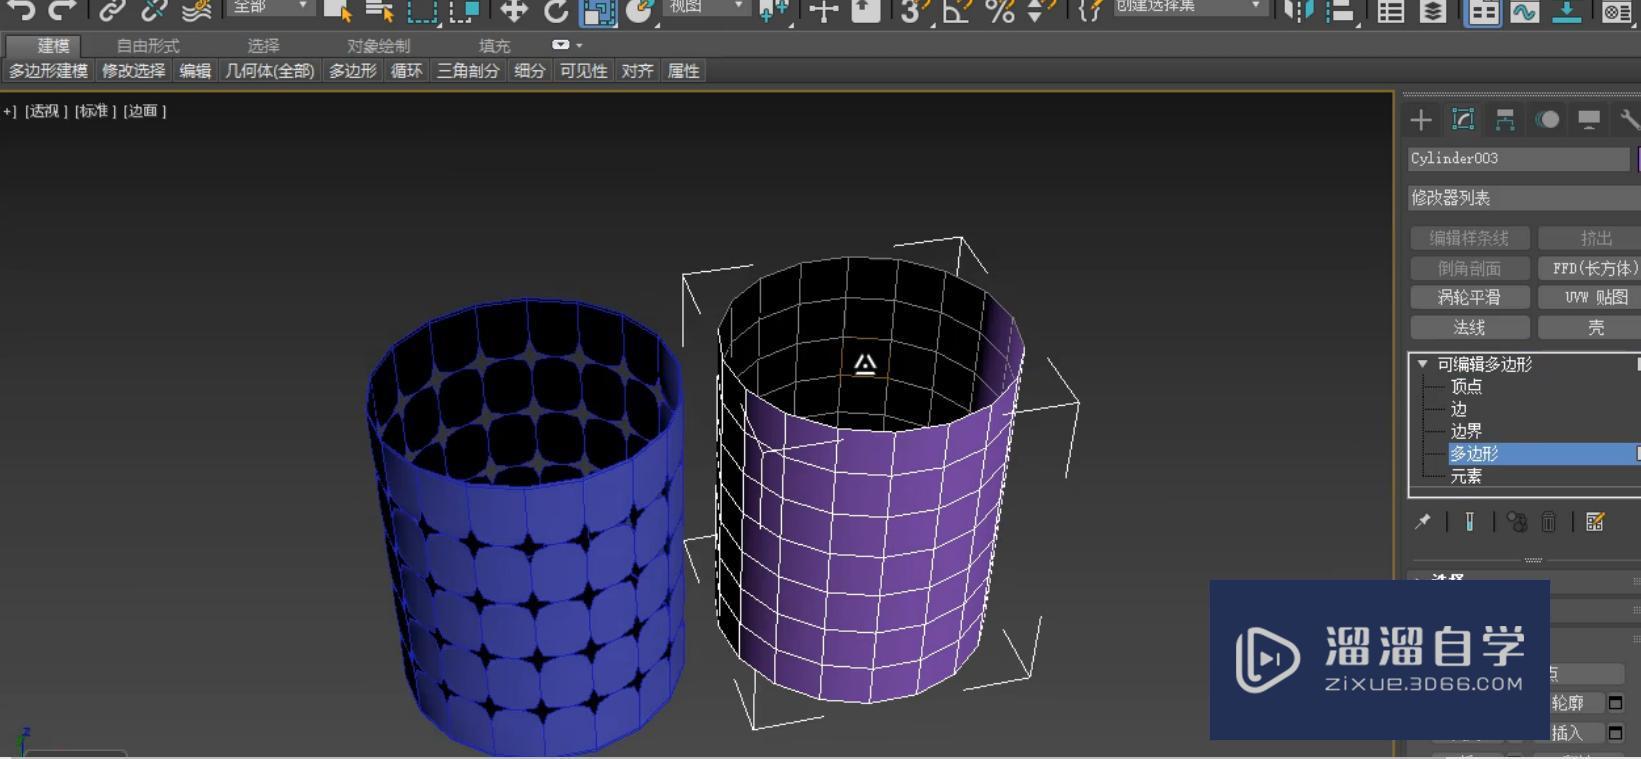Click the 倒角剖面 modifier button
1641x759 pixels.
pos(1469,268)
